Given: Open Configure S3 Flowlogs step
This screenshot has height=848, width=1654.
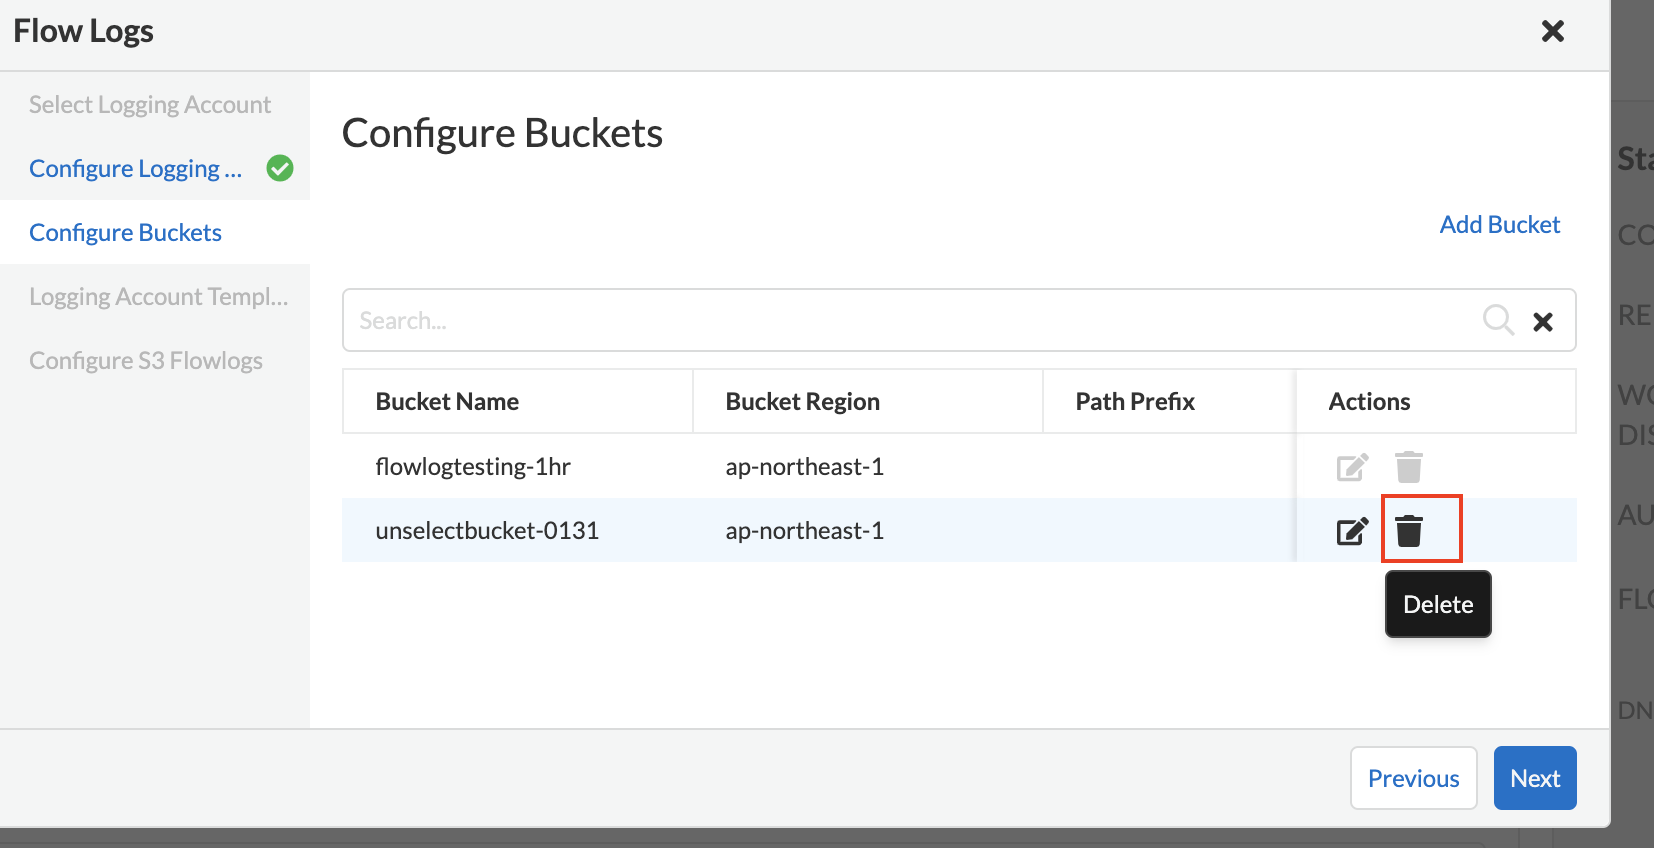Looking at the screenshot, I should click(146, 360).
